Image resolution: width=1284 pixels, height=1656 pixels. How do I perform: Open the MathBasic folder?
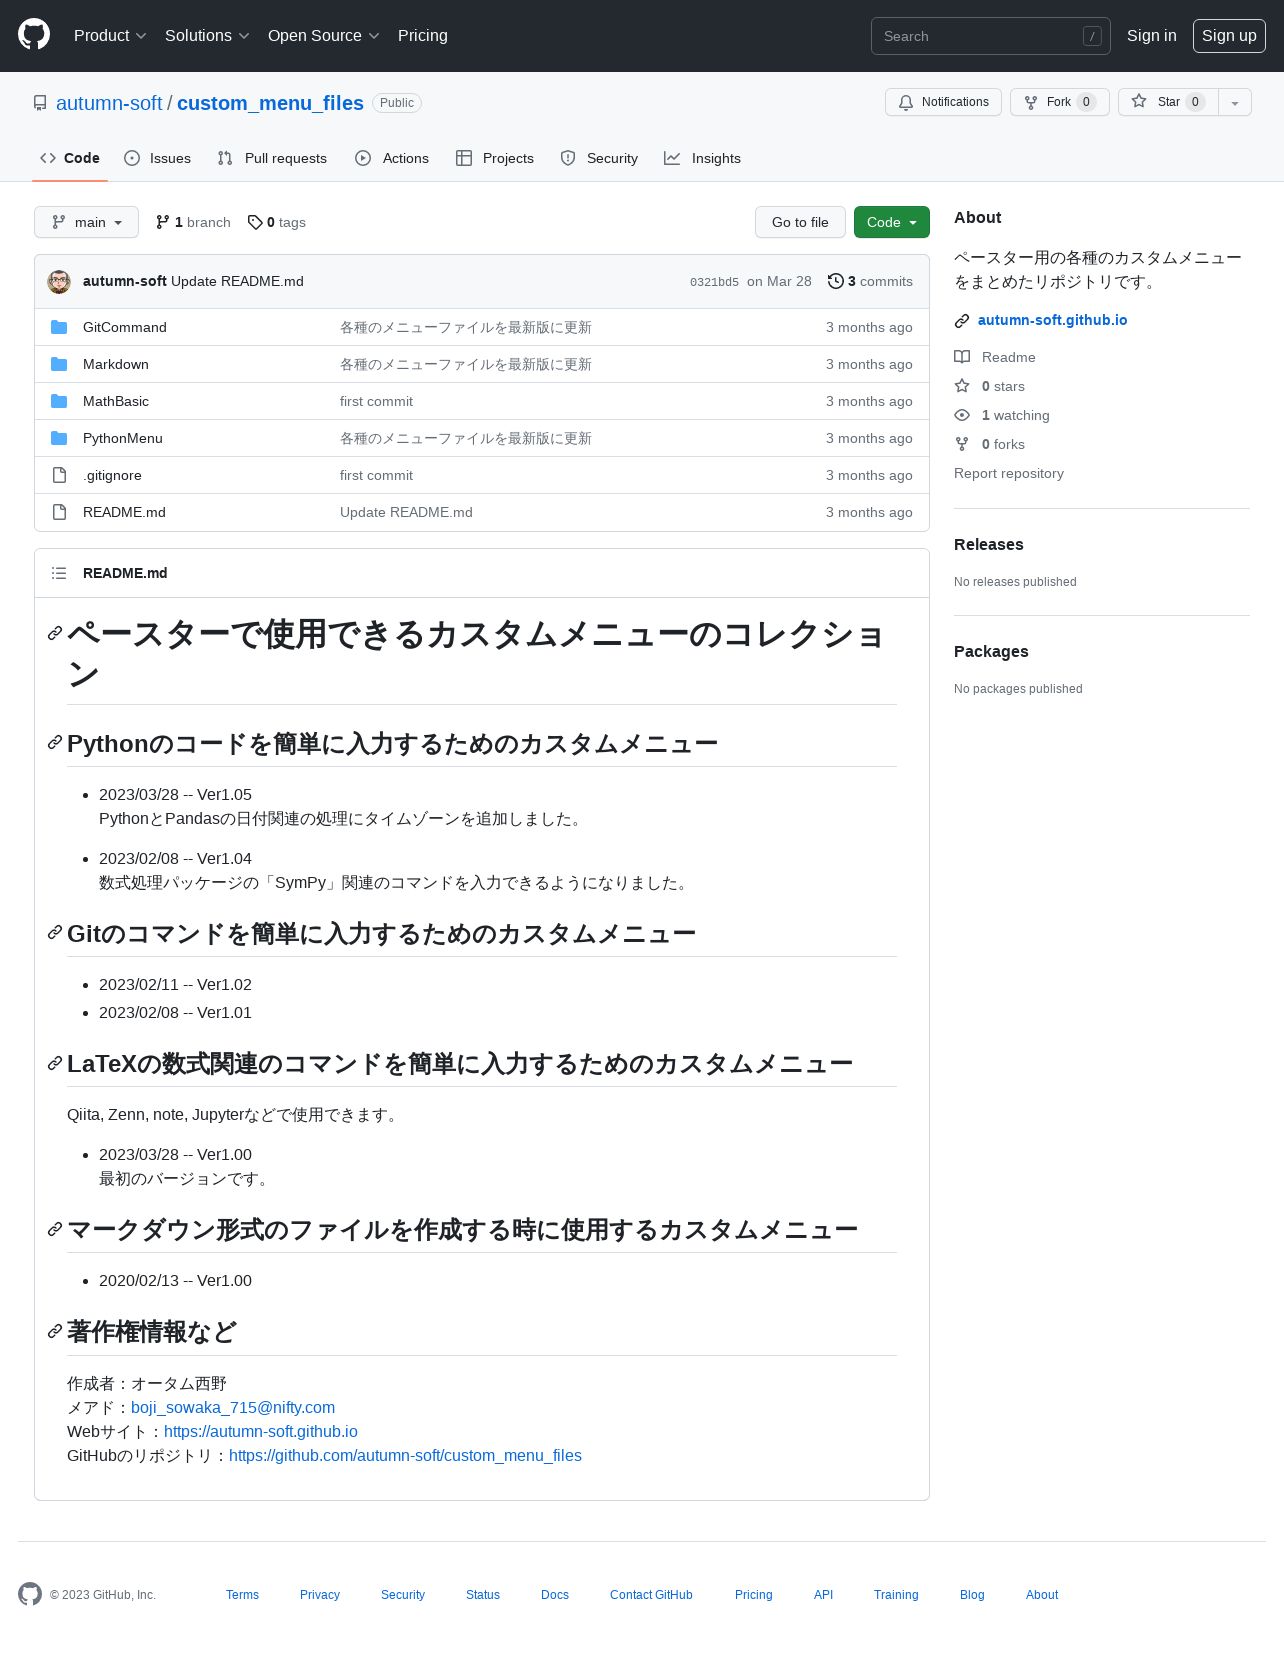(x=116, y=401)
